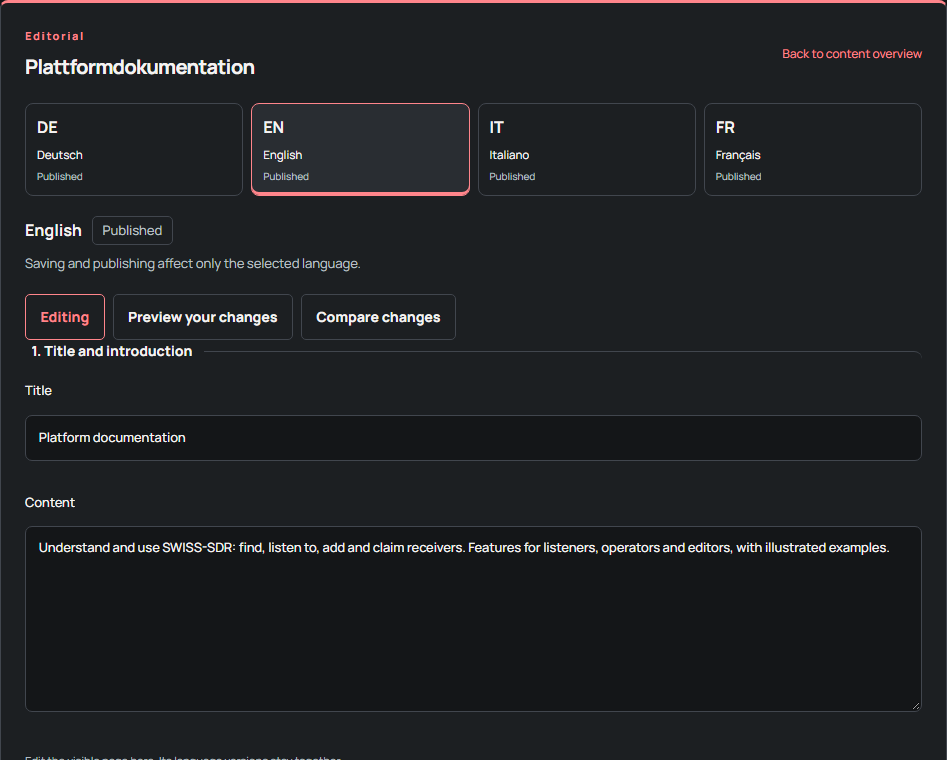This screenshot has height=760, width=947.
Task: Select the EN English language card
Action: click(x=360, y=149)
